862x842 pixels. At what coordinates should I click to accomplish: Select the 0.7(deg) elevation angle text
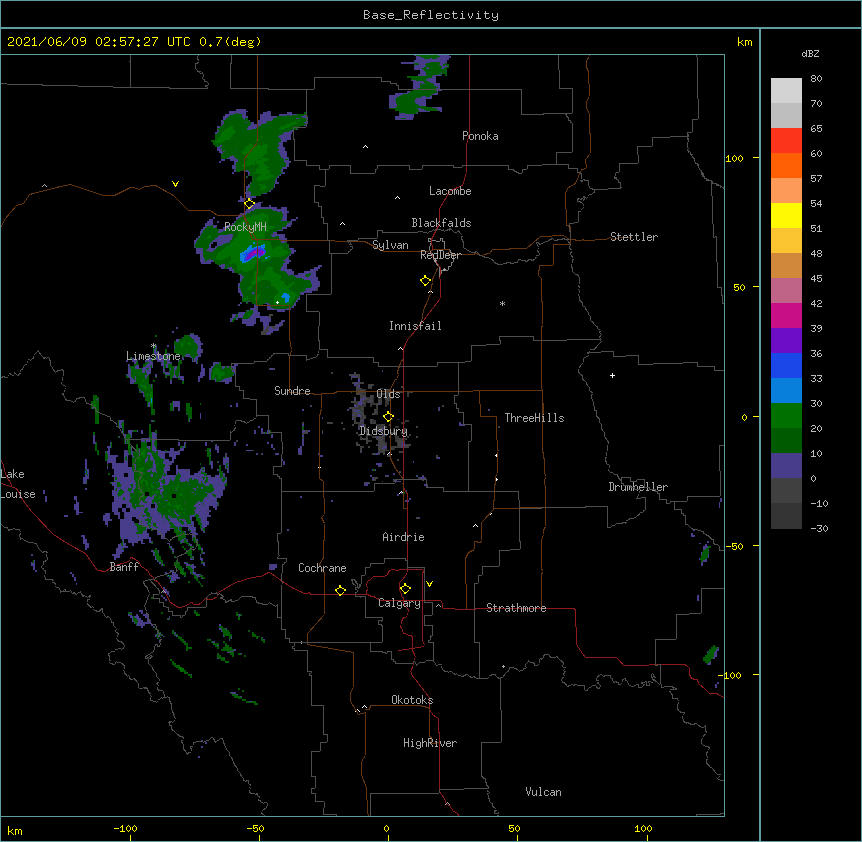point(230,42)
